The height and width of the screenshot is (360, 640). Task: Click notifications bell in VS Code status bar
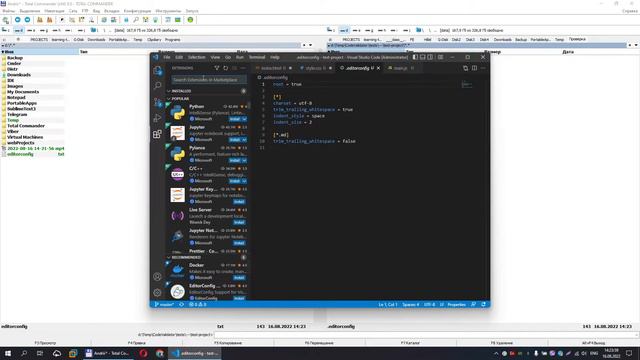click(483, 304)
